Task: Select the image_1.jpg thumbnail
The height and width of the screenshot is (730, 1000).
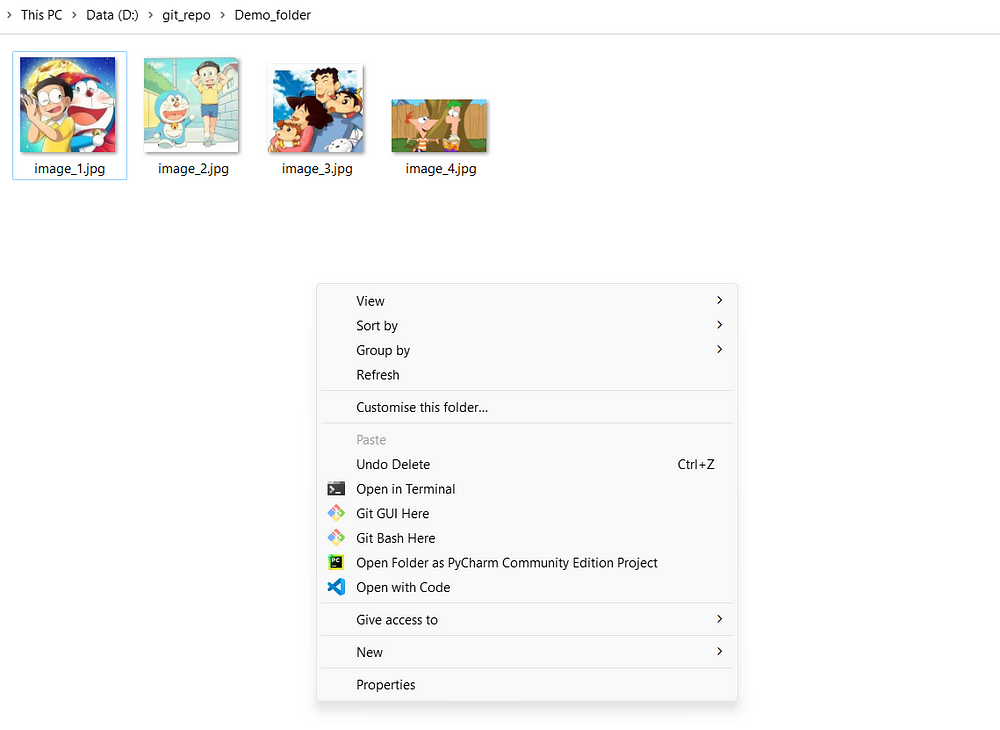Action: (68, 105)
